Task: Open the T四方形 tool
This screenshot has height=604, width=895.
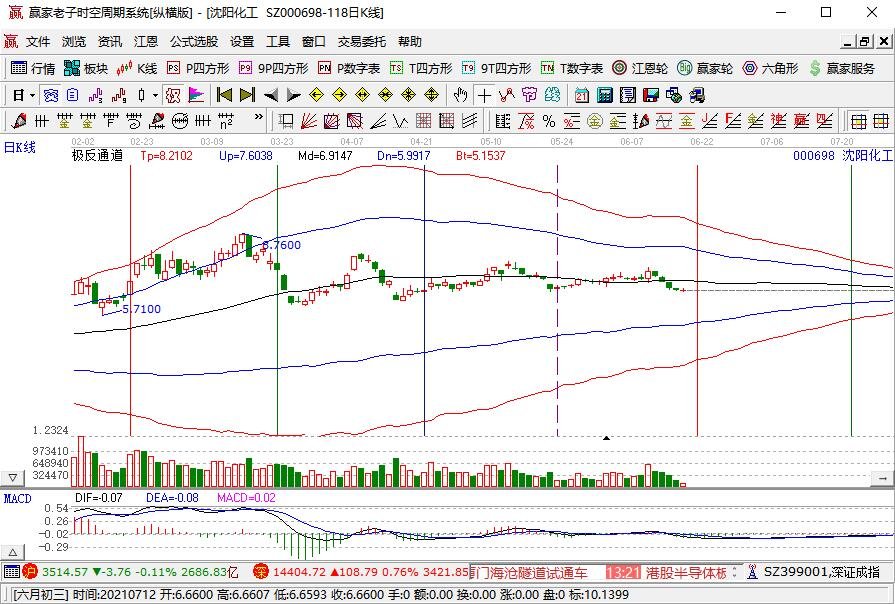Action: click(x=421, y=69)
